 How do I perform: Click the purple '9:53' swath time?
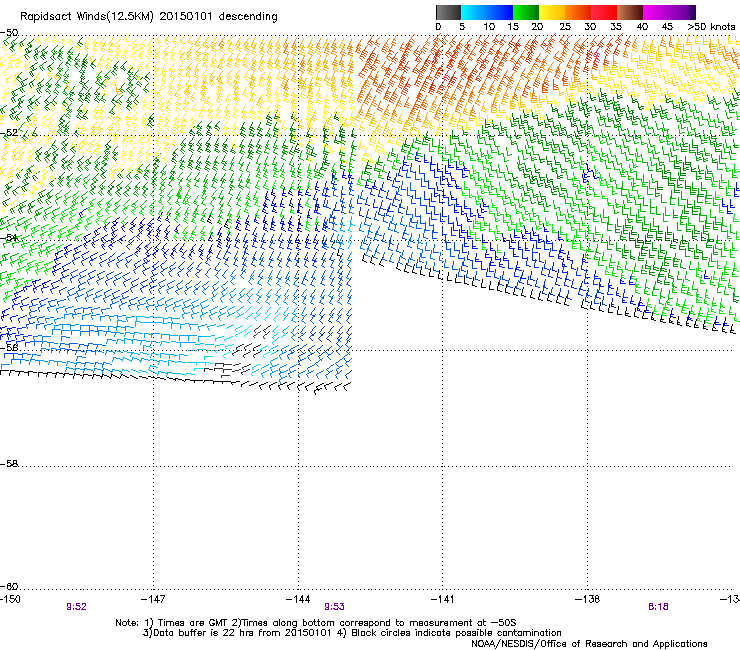click(x=334, y=607)
